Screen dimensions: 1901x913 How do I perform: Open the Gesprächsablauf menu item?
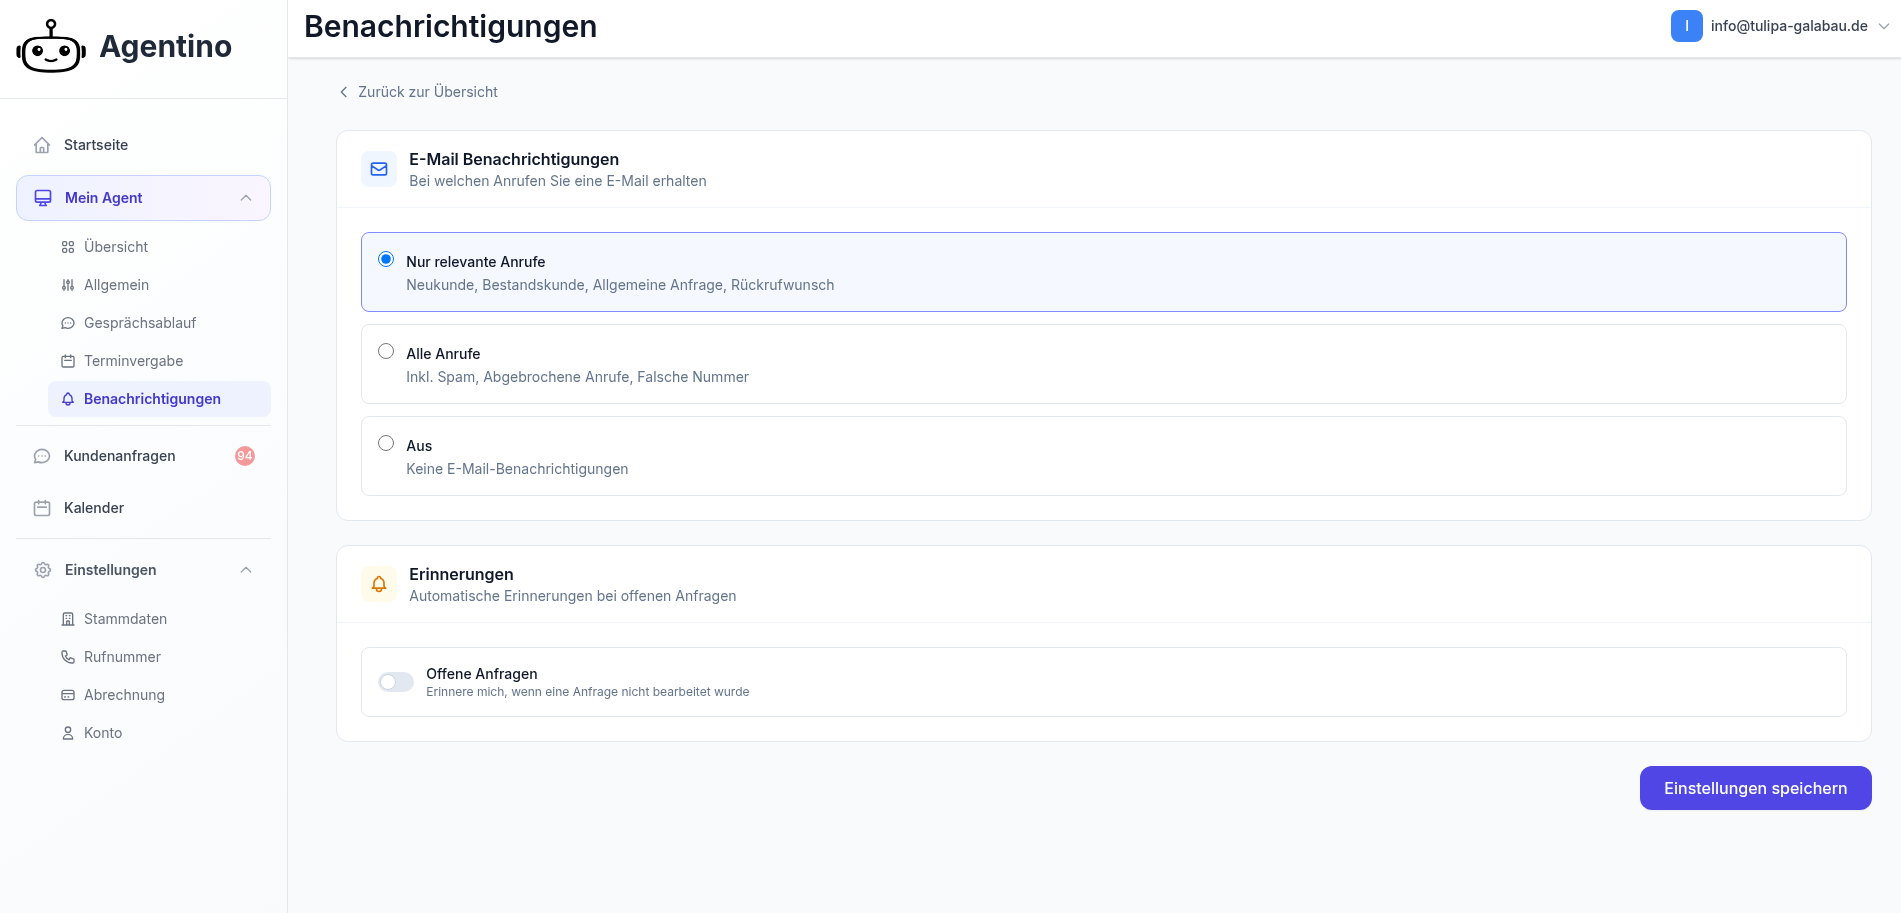pyautogui.click(x=140, y=323)
